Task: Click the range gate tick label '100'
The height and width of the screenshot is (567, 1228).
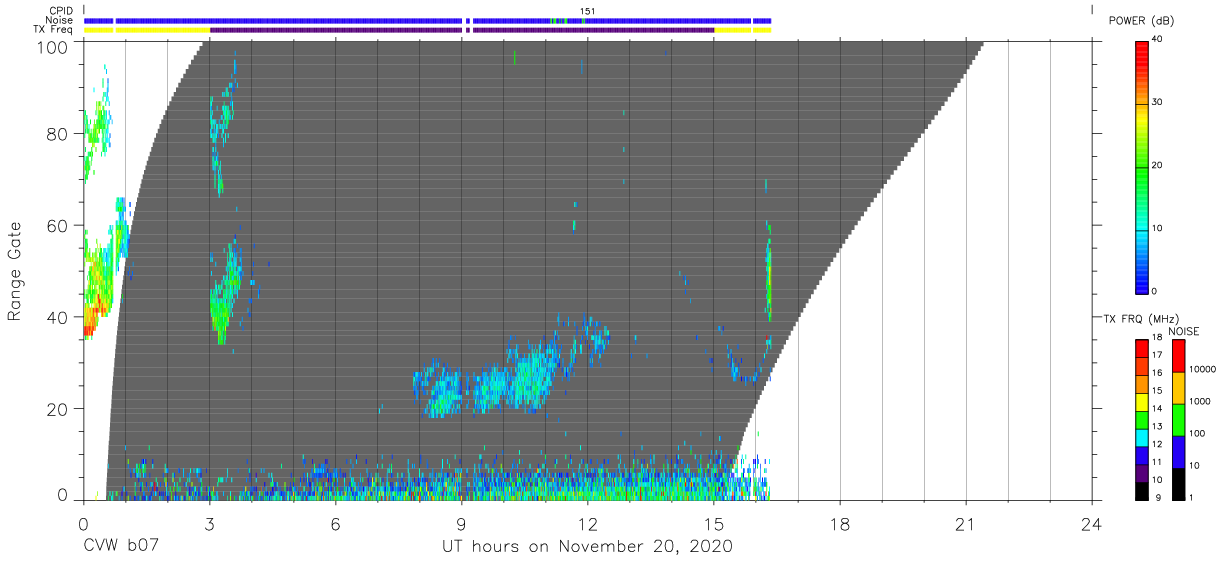Action: [x=52, y=46]
